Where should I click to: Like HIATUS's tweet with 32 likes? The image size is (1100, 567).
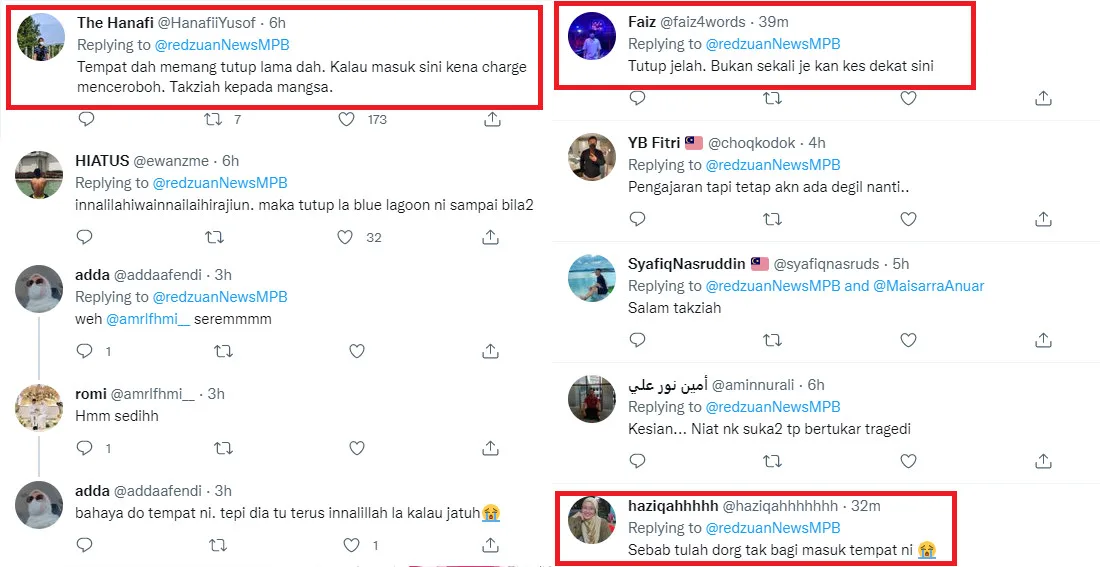click(x=345, y=237)
